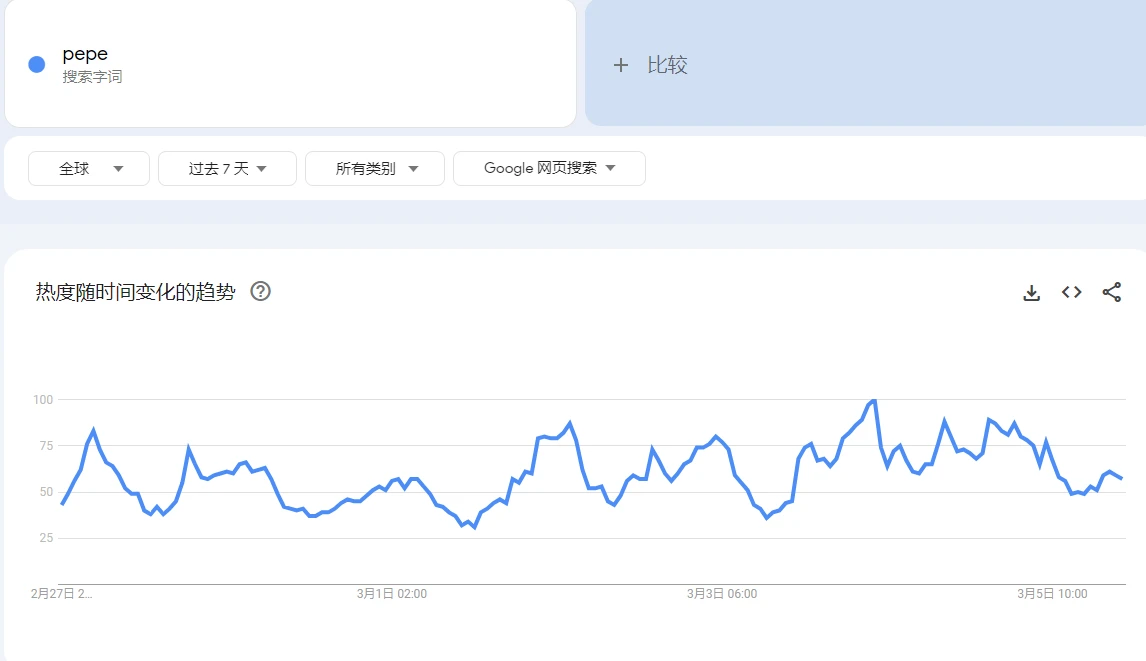Image resolution: width=1146 pixels, height=661 pixels.
Task: Switch search type via Google 网页搜索 selector
Action: click(549, 168)
